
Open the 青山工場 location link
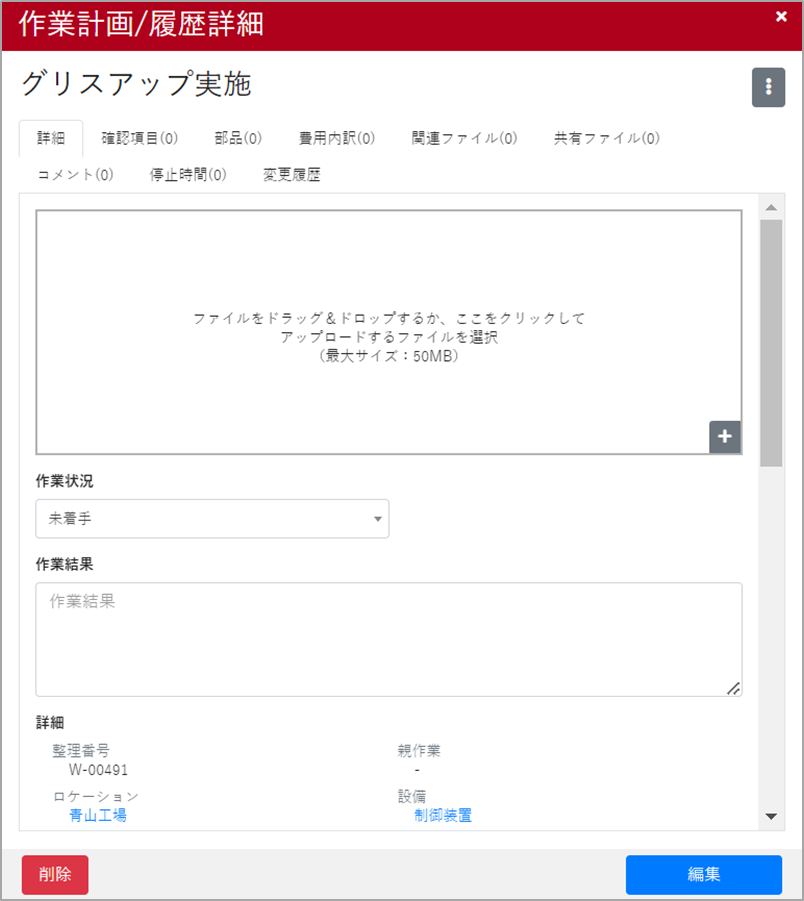[98, 815]
